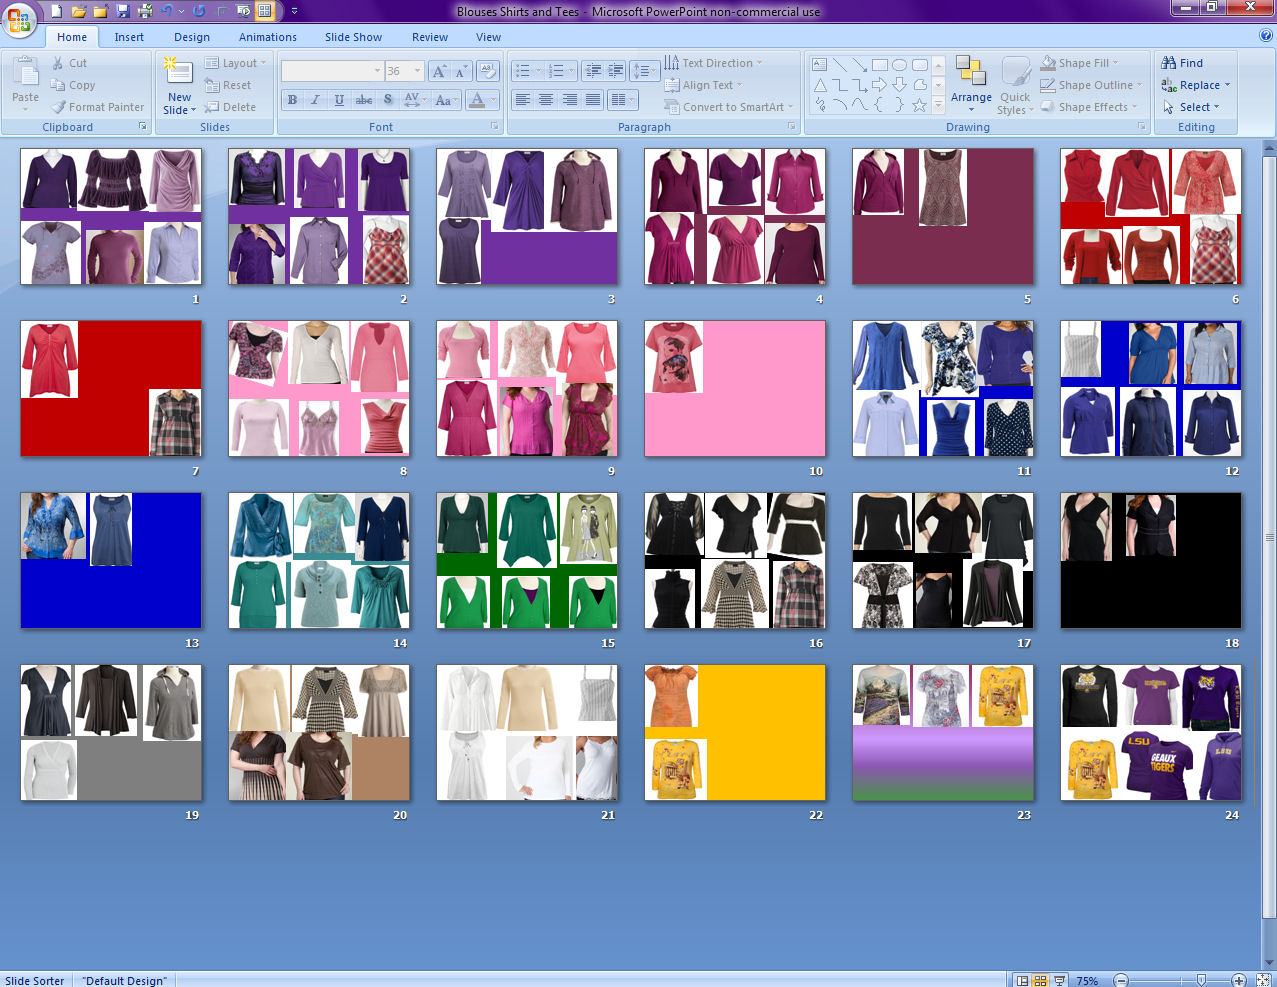Click Fit slide to window icon
Image resolution: width=1277 pixels, height=987 pixels.
[1261, 980]
